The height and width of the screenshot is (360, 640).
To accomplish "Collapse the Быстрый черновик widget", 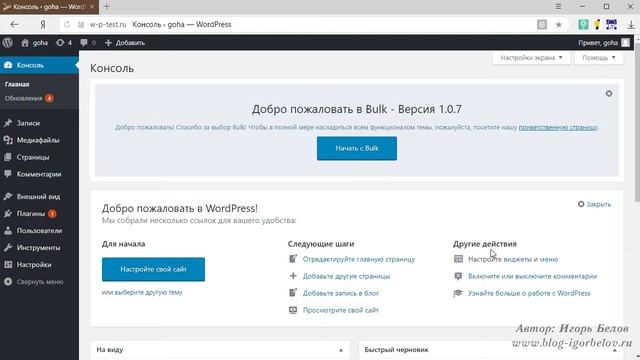I will point(614,350).
